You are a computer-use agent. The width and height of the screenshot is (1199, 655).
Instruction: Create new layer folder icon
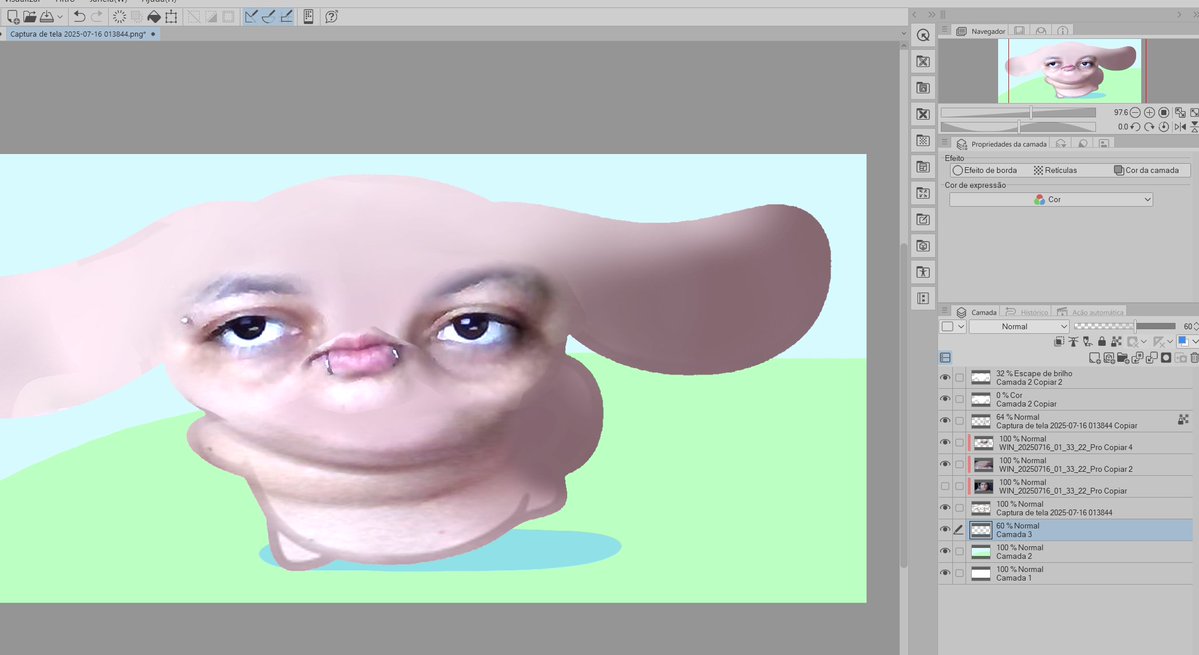pyautogui.click(x=1123, y=358)
